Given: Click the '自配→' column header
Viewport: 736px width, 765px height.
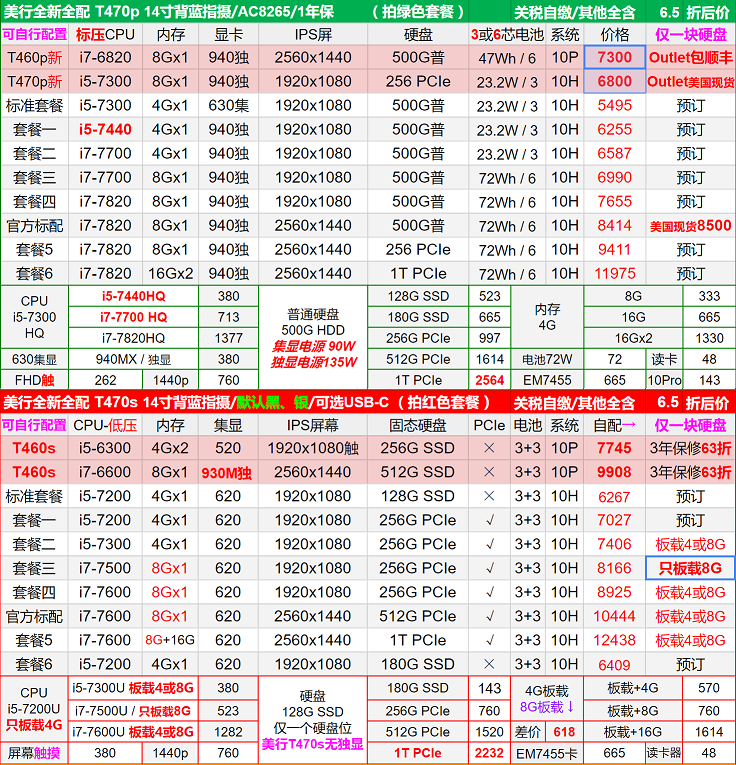Looking at the screenshot, I should tap(615, 425).
